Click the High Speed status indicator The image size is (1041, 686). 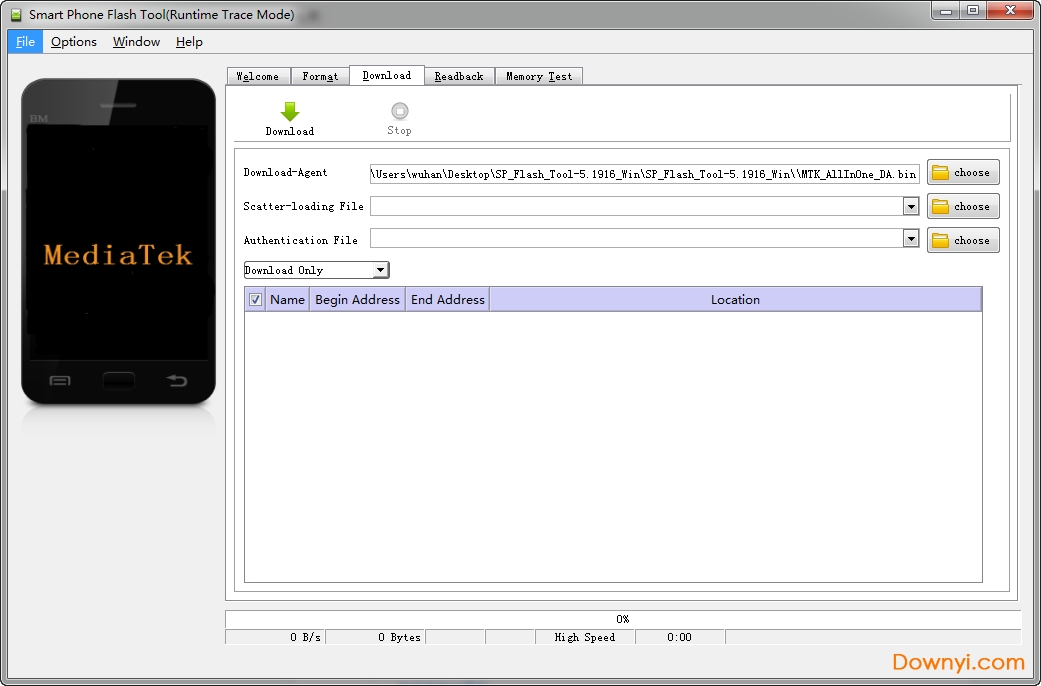pos(585,637)
